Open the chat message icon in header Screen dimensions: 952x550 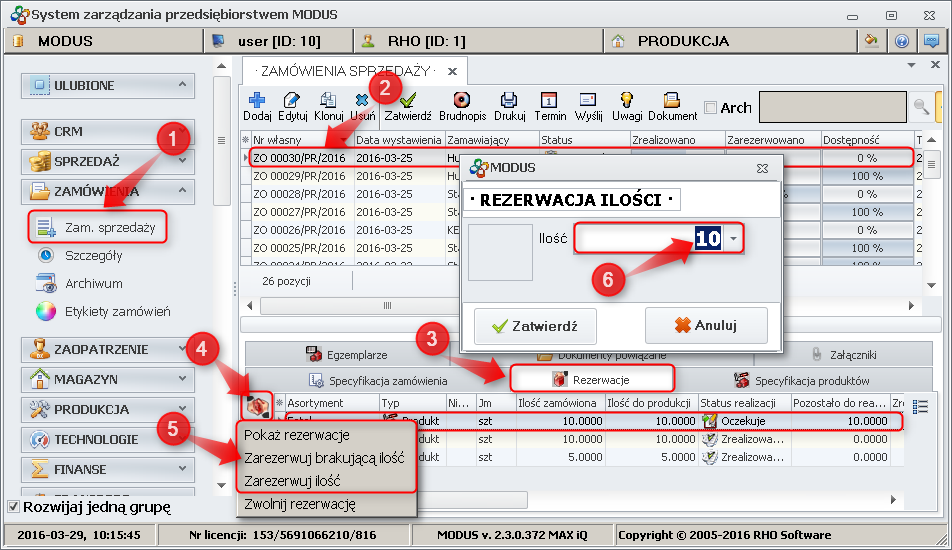(931, 41)
